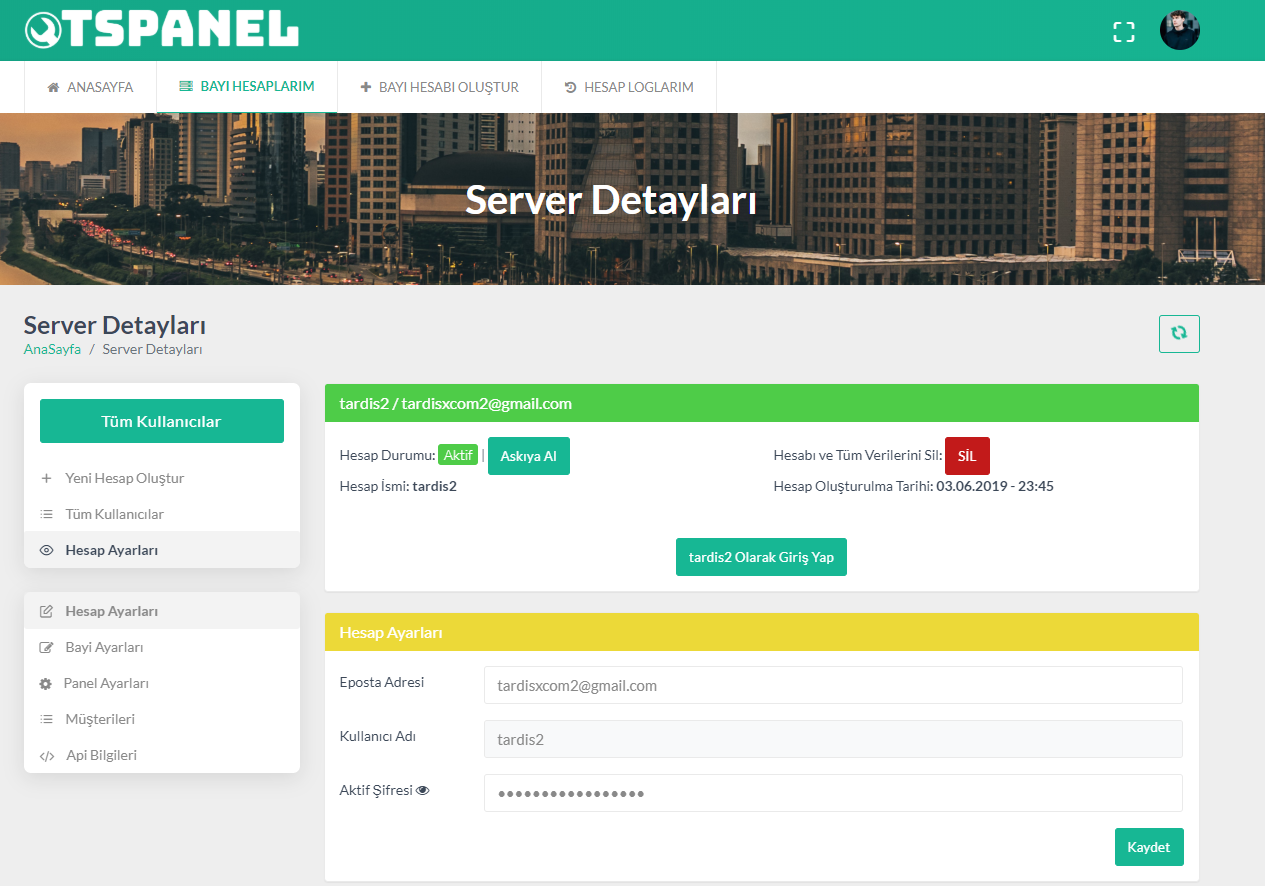
Task: Open BAYI HESABI OLUŞTUR tab
Action: click(439, 87)
